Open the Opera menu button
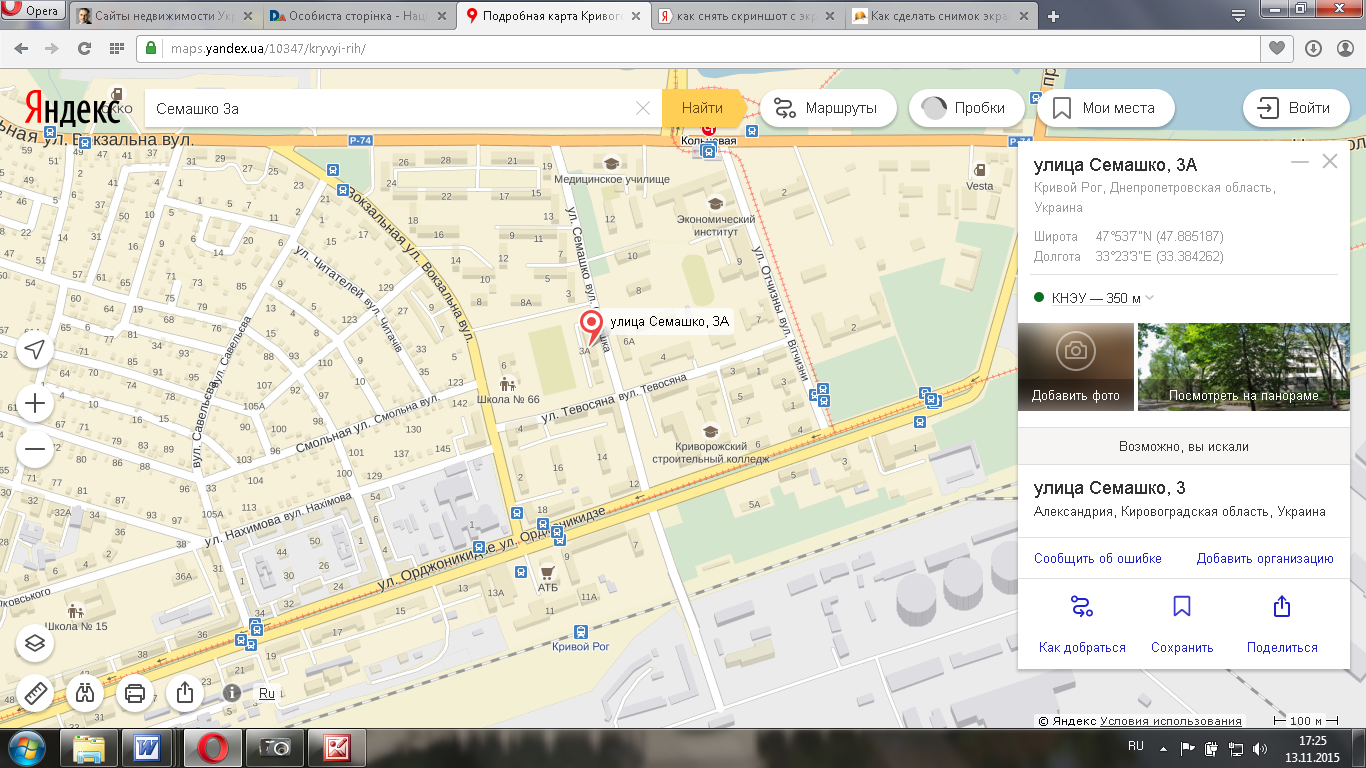Image resolution: width=1366 pixels, height=768 pixels. click(32, 12)
